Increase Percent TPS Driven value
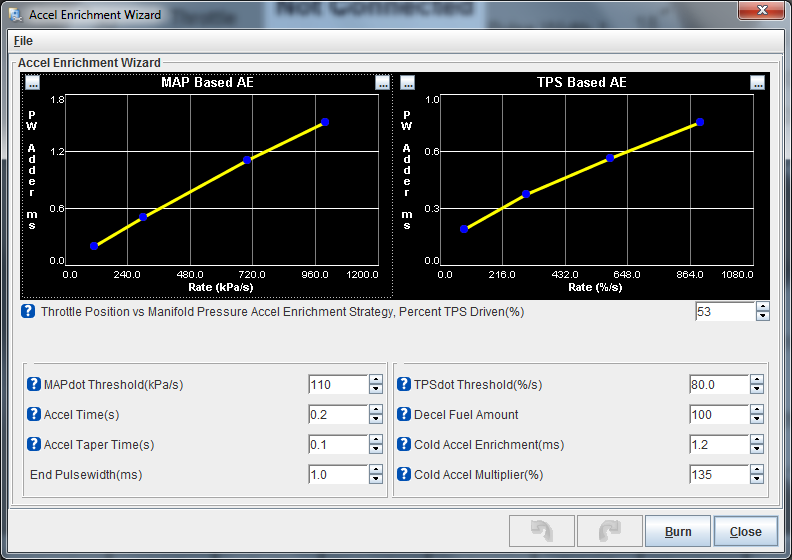This screenshot has width=792, height=560. (763, 306)
